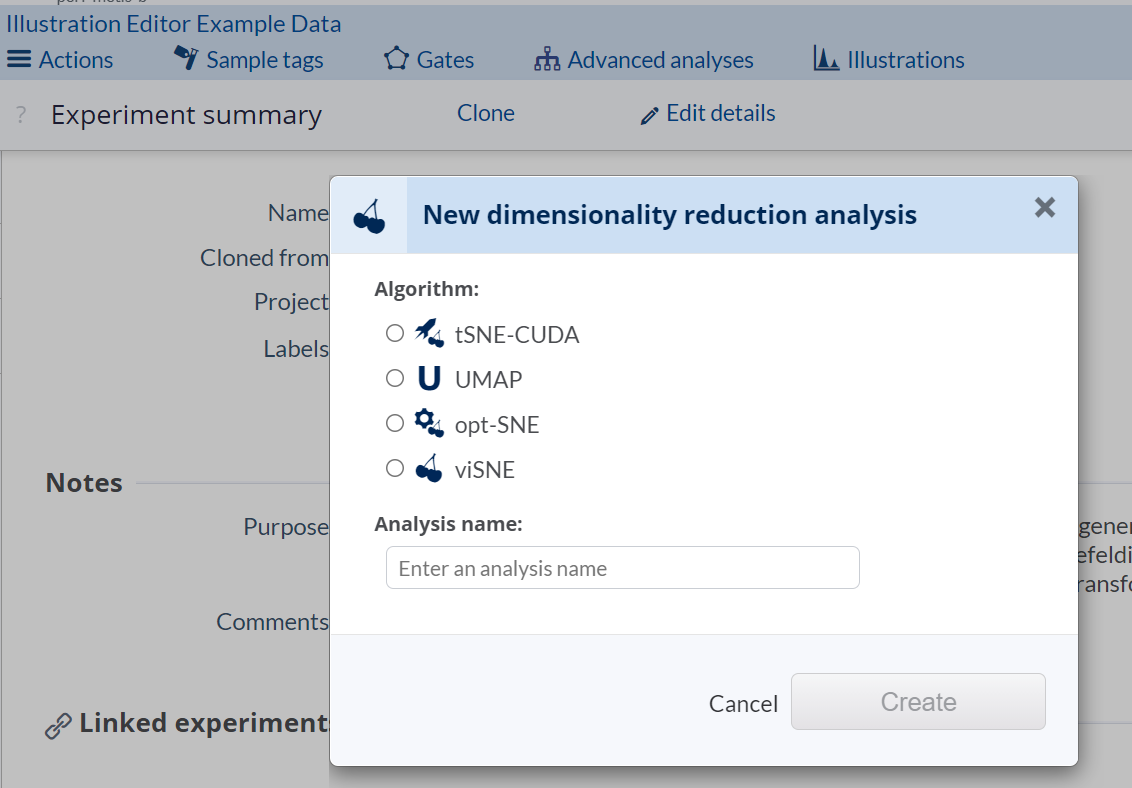1132x788 pixels.
Task: Click the tSNE-CUDA rocket icon
Action: click(x=429, y=333)
